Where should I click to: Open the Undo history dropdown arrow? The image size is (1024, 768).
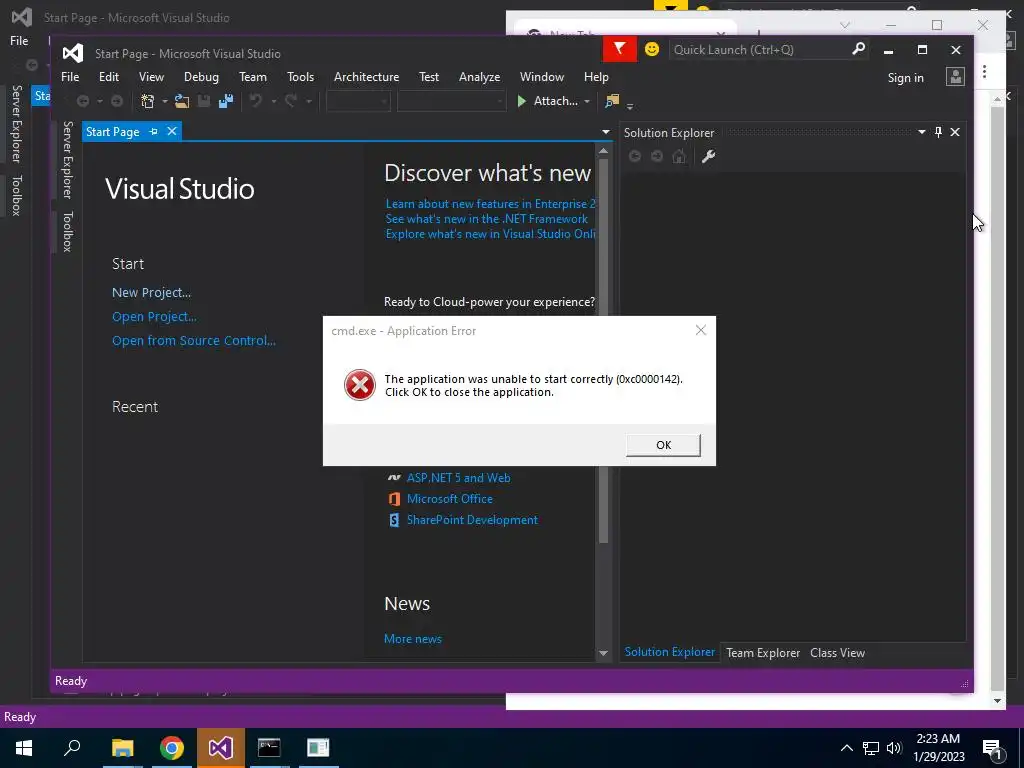click(x=274, y=102)
